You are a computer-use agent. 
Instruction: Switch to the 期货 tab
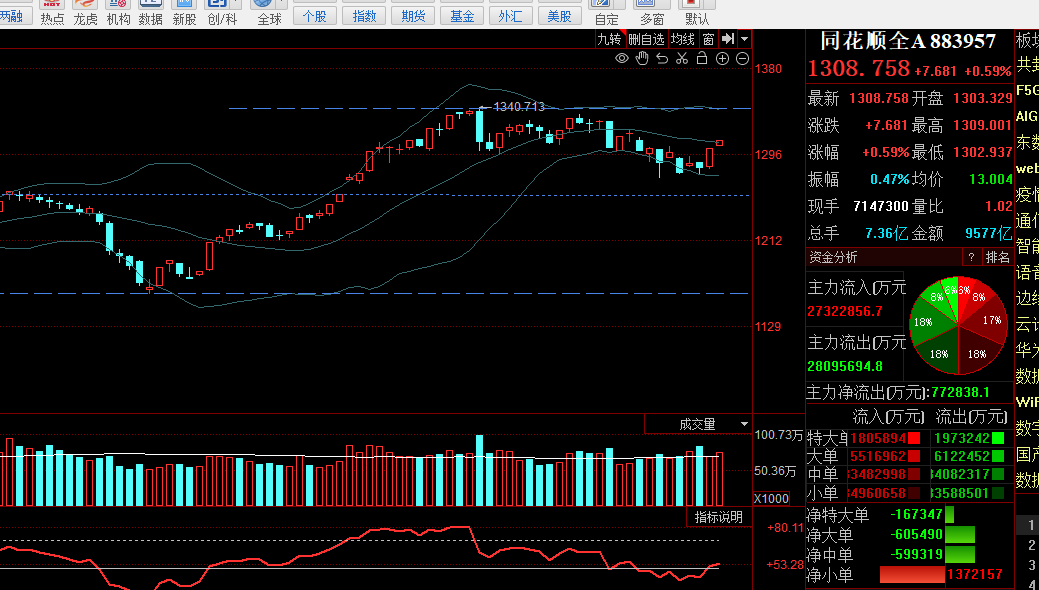coord(413,15)
